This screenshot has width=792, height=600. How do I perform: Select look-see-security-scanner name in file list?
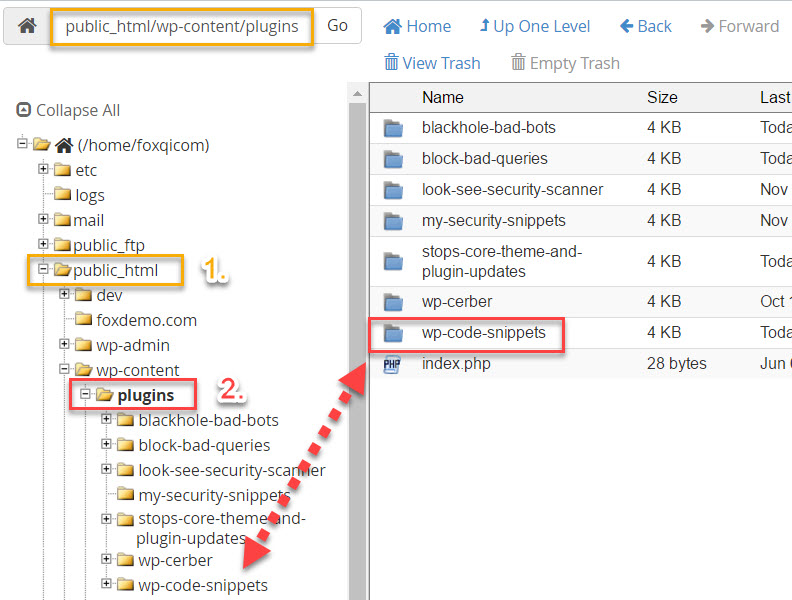[x=512, y=189]
